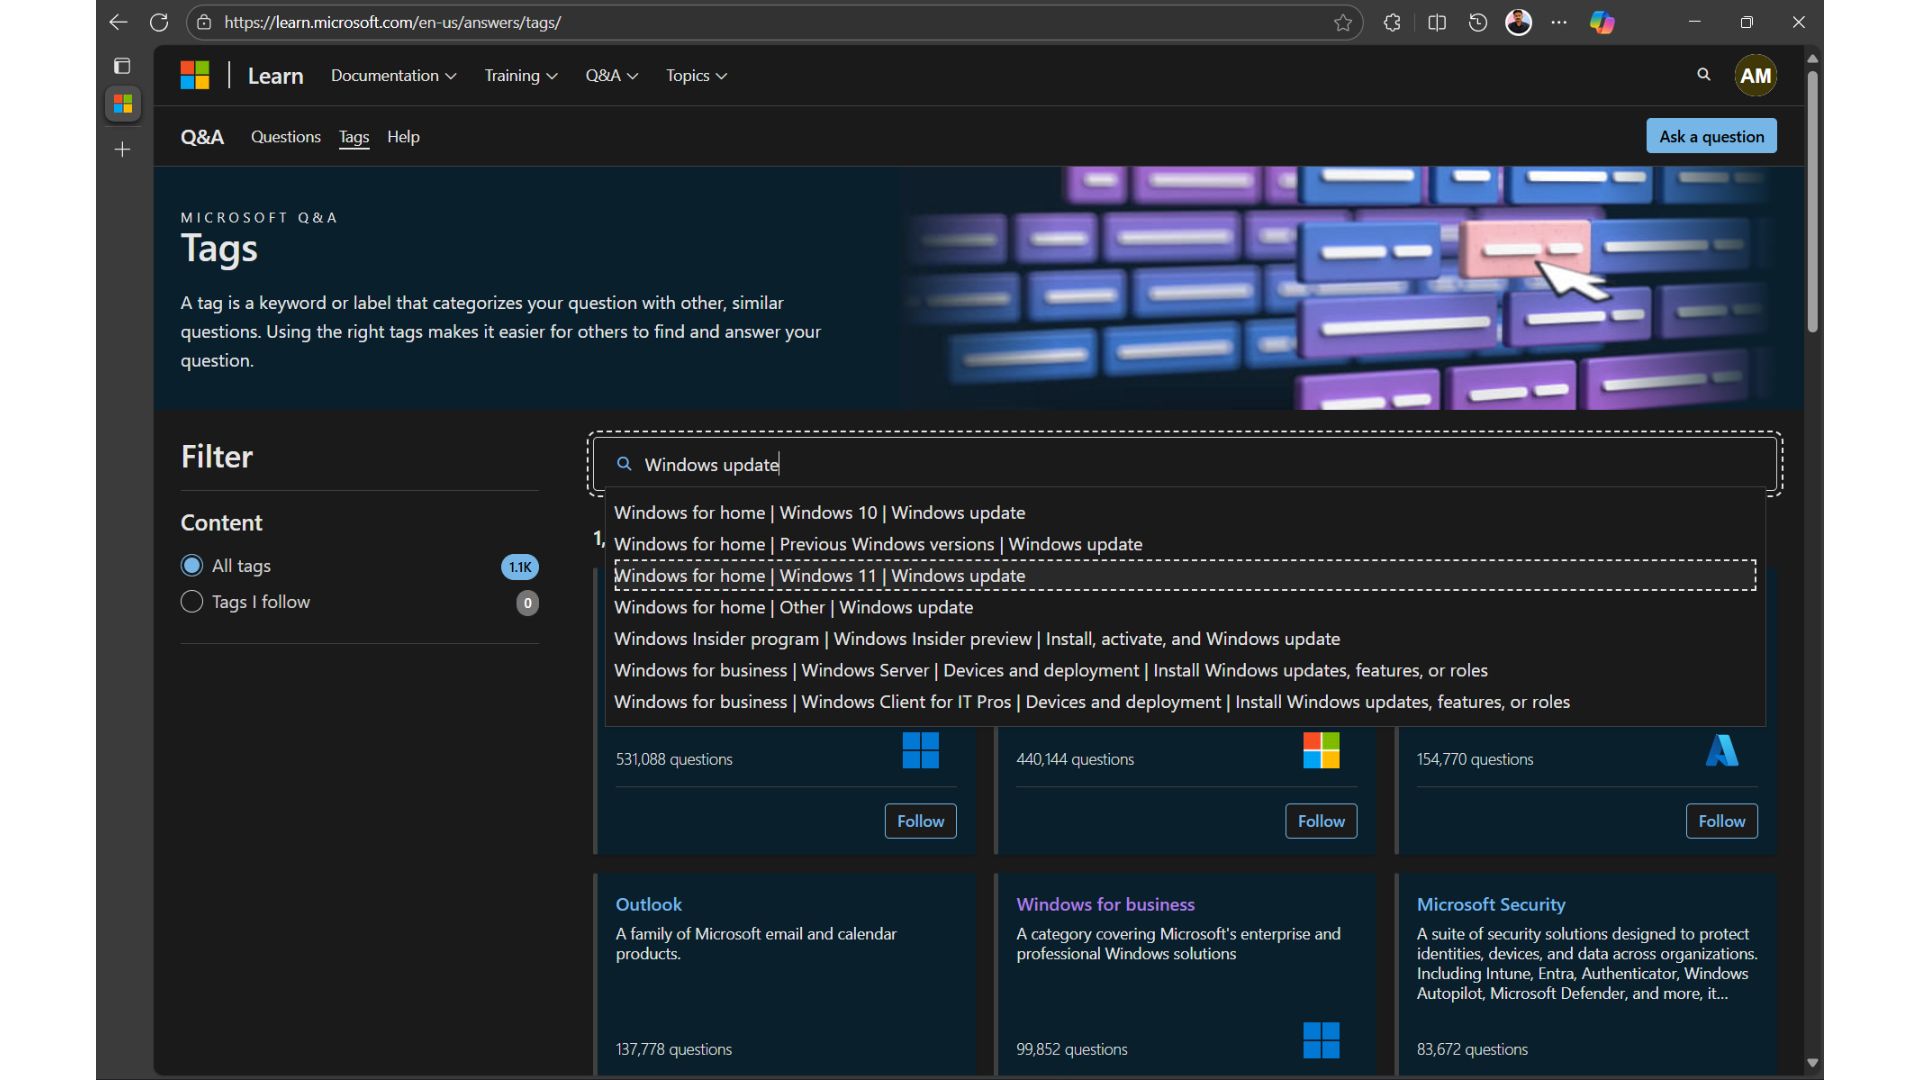Open the Copilot icon in browser toolbar
The height and width of the screenshot is (1080, 1920).
pos(1602,22)
